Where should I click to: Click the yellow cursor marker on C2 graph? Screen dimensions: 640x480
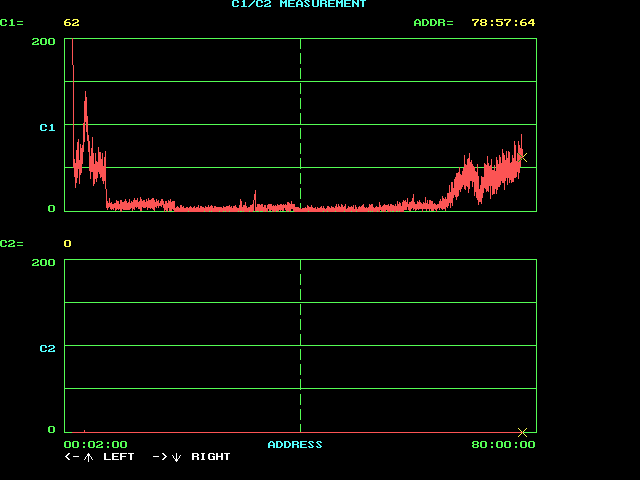point(522,432)
